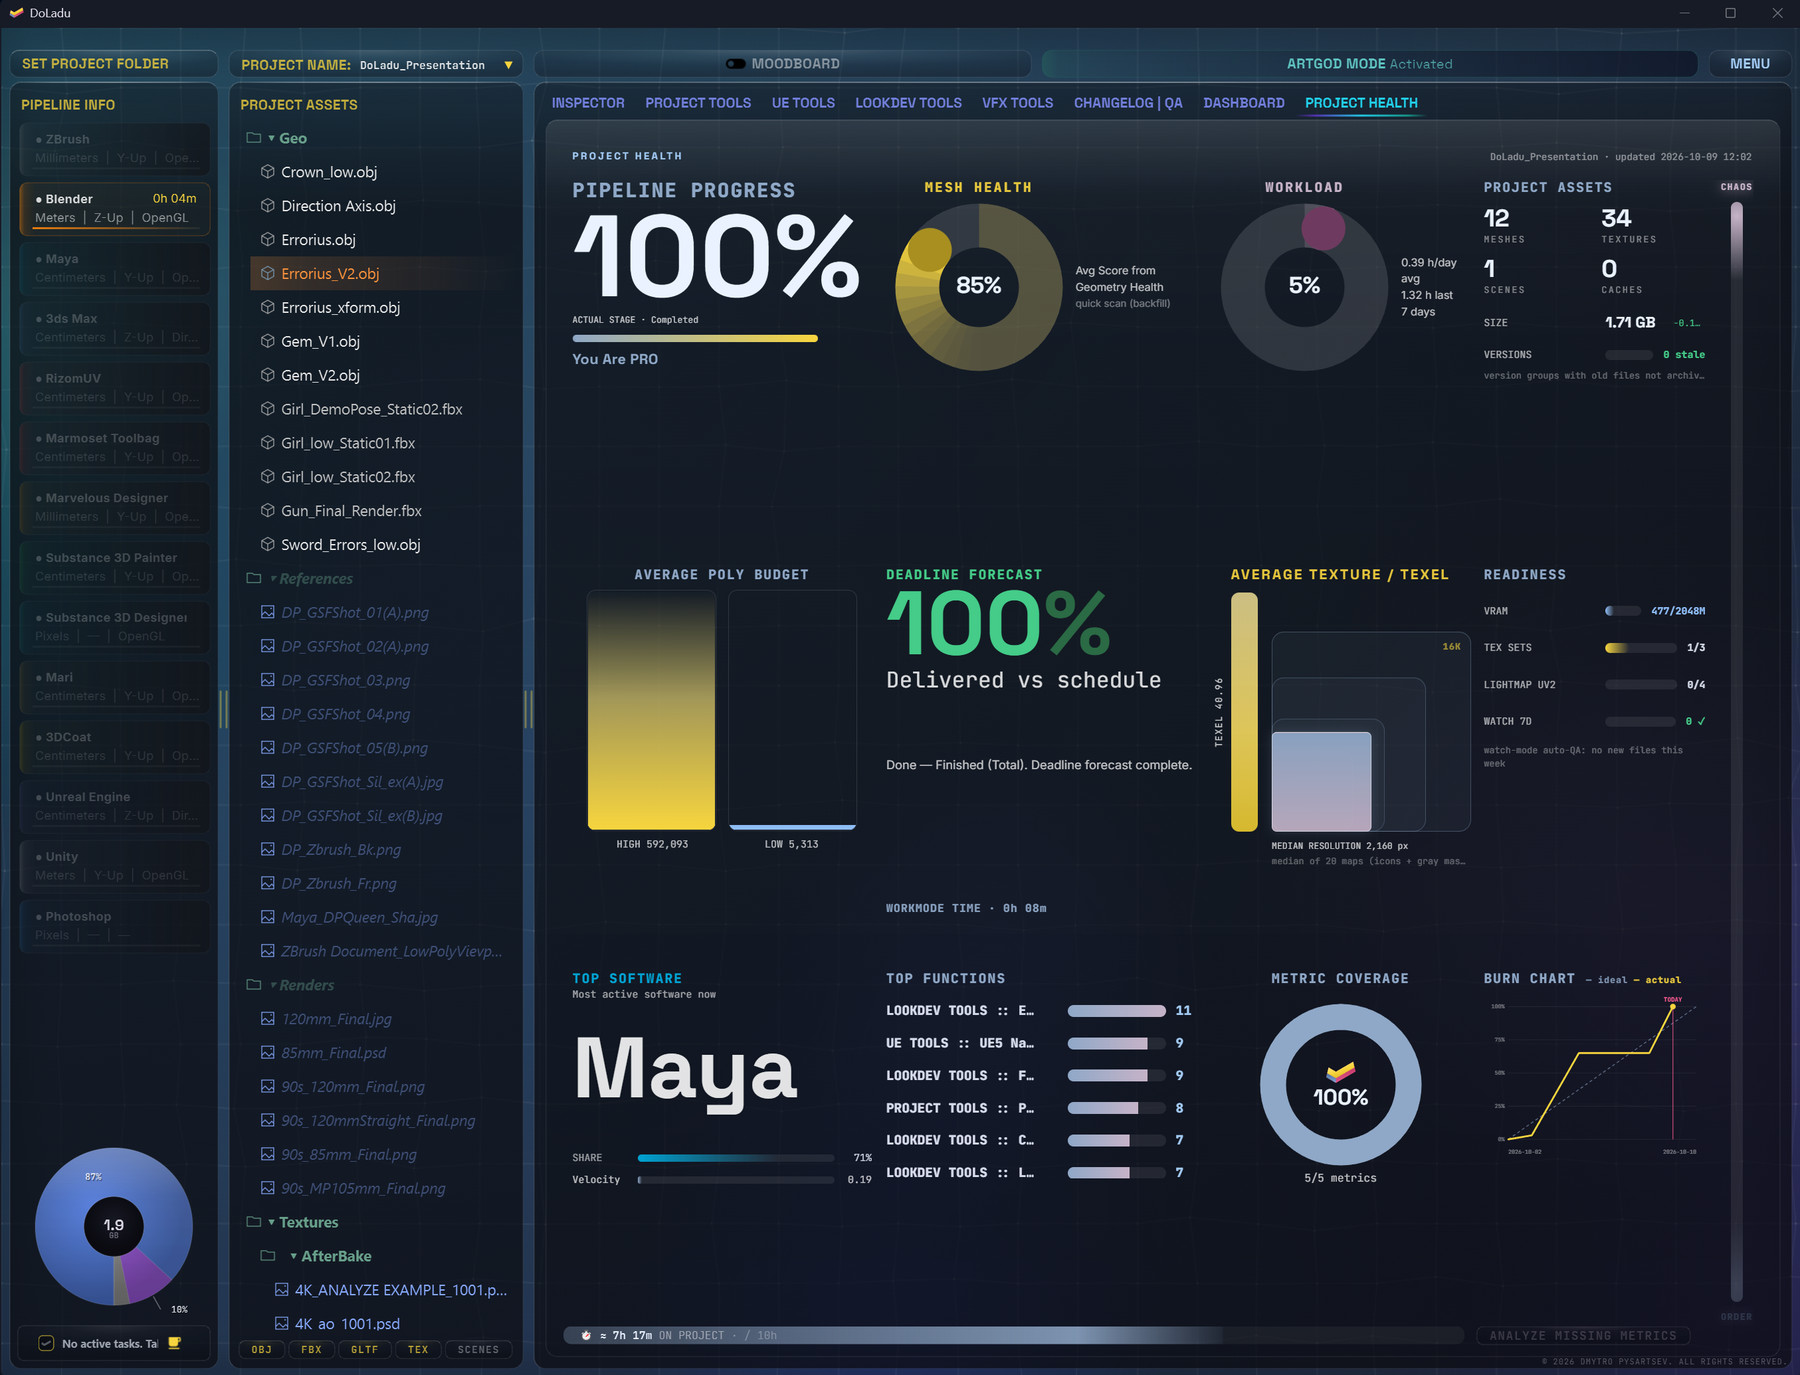Select the Blender pipeline card
This screenshot has height=1375, width=1800.
click(x=115, y=208)
